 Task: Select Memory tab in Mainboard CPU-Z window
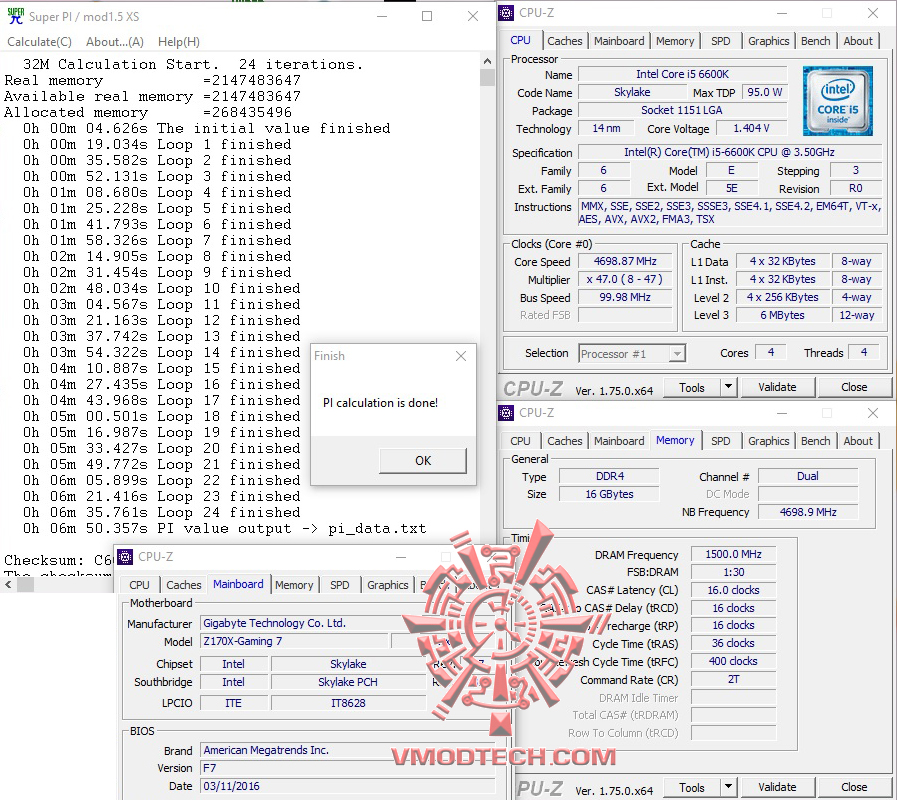coord(294,585)
